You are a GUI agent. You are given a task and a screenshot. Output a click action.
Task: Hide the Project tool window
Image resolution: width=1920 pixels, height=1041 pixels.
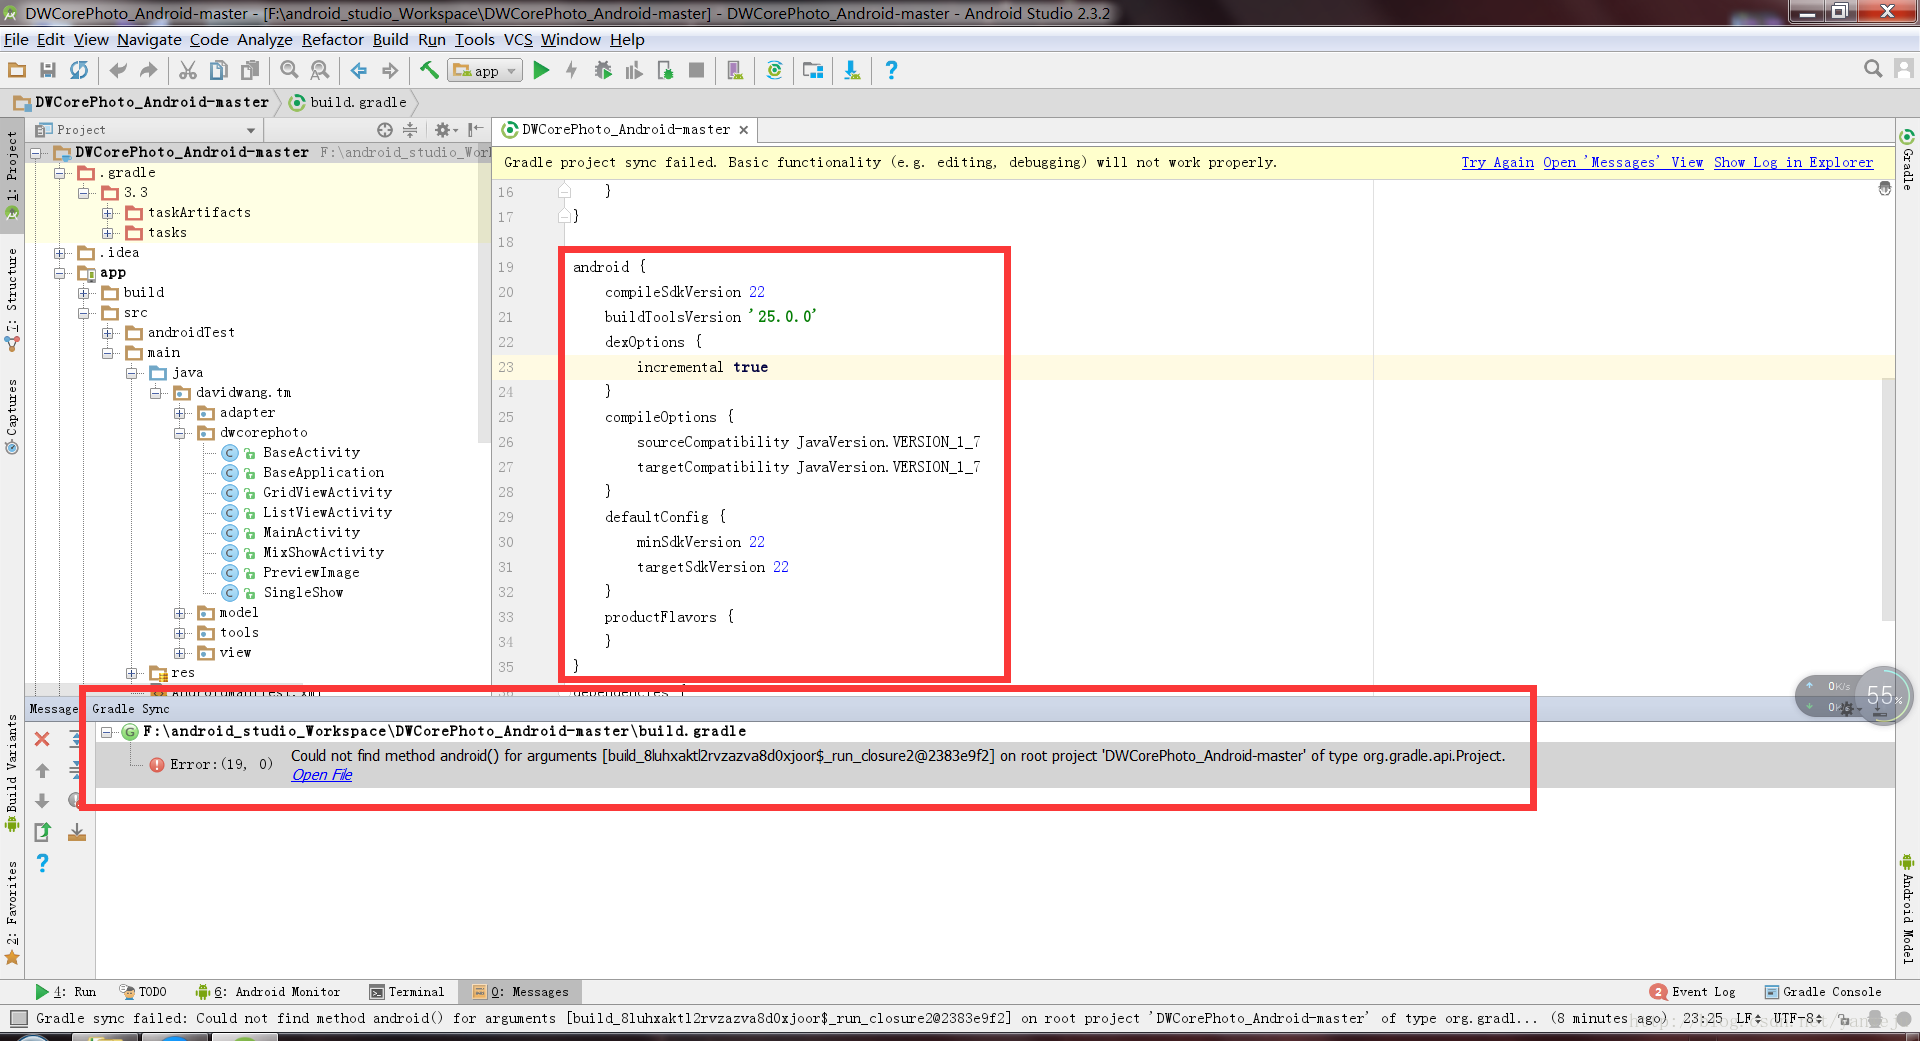[475, 130]
